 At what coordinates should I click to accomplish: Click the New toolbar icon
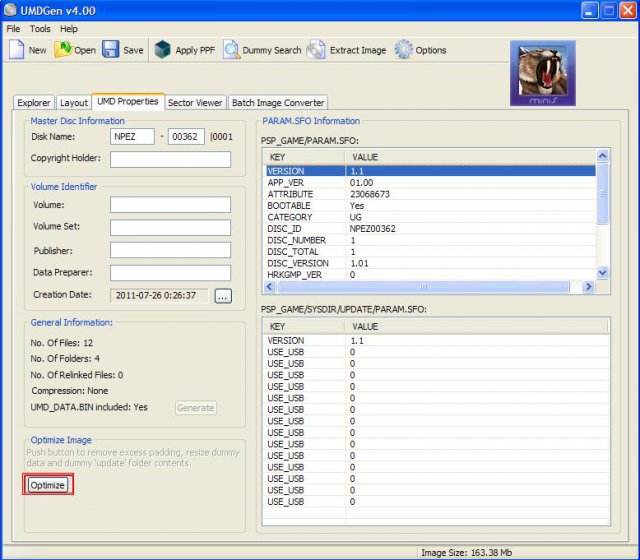pyautogui.click(x=17, y=50)
